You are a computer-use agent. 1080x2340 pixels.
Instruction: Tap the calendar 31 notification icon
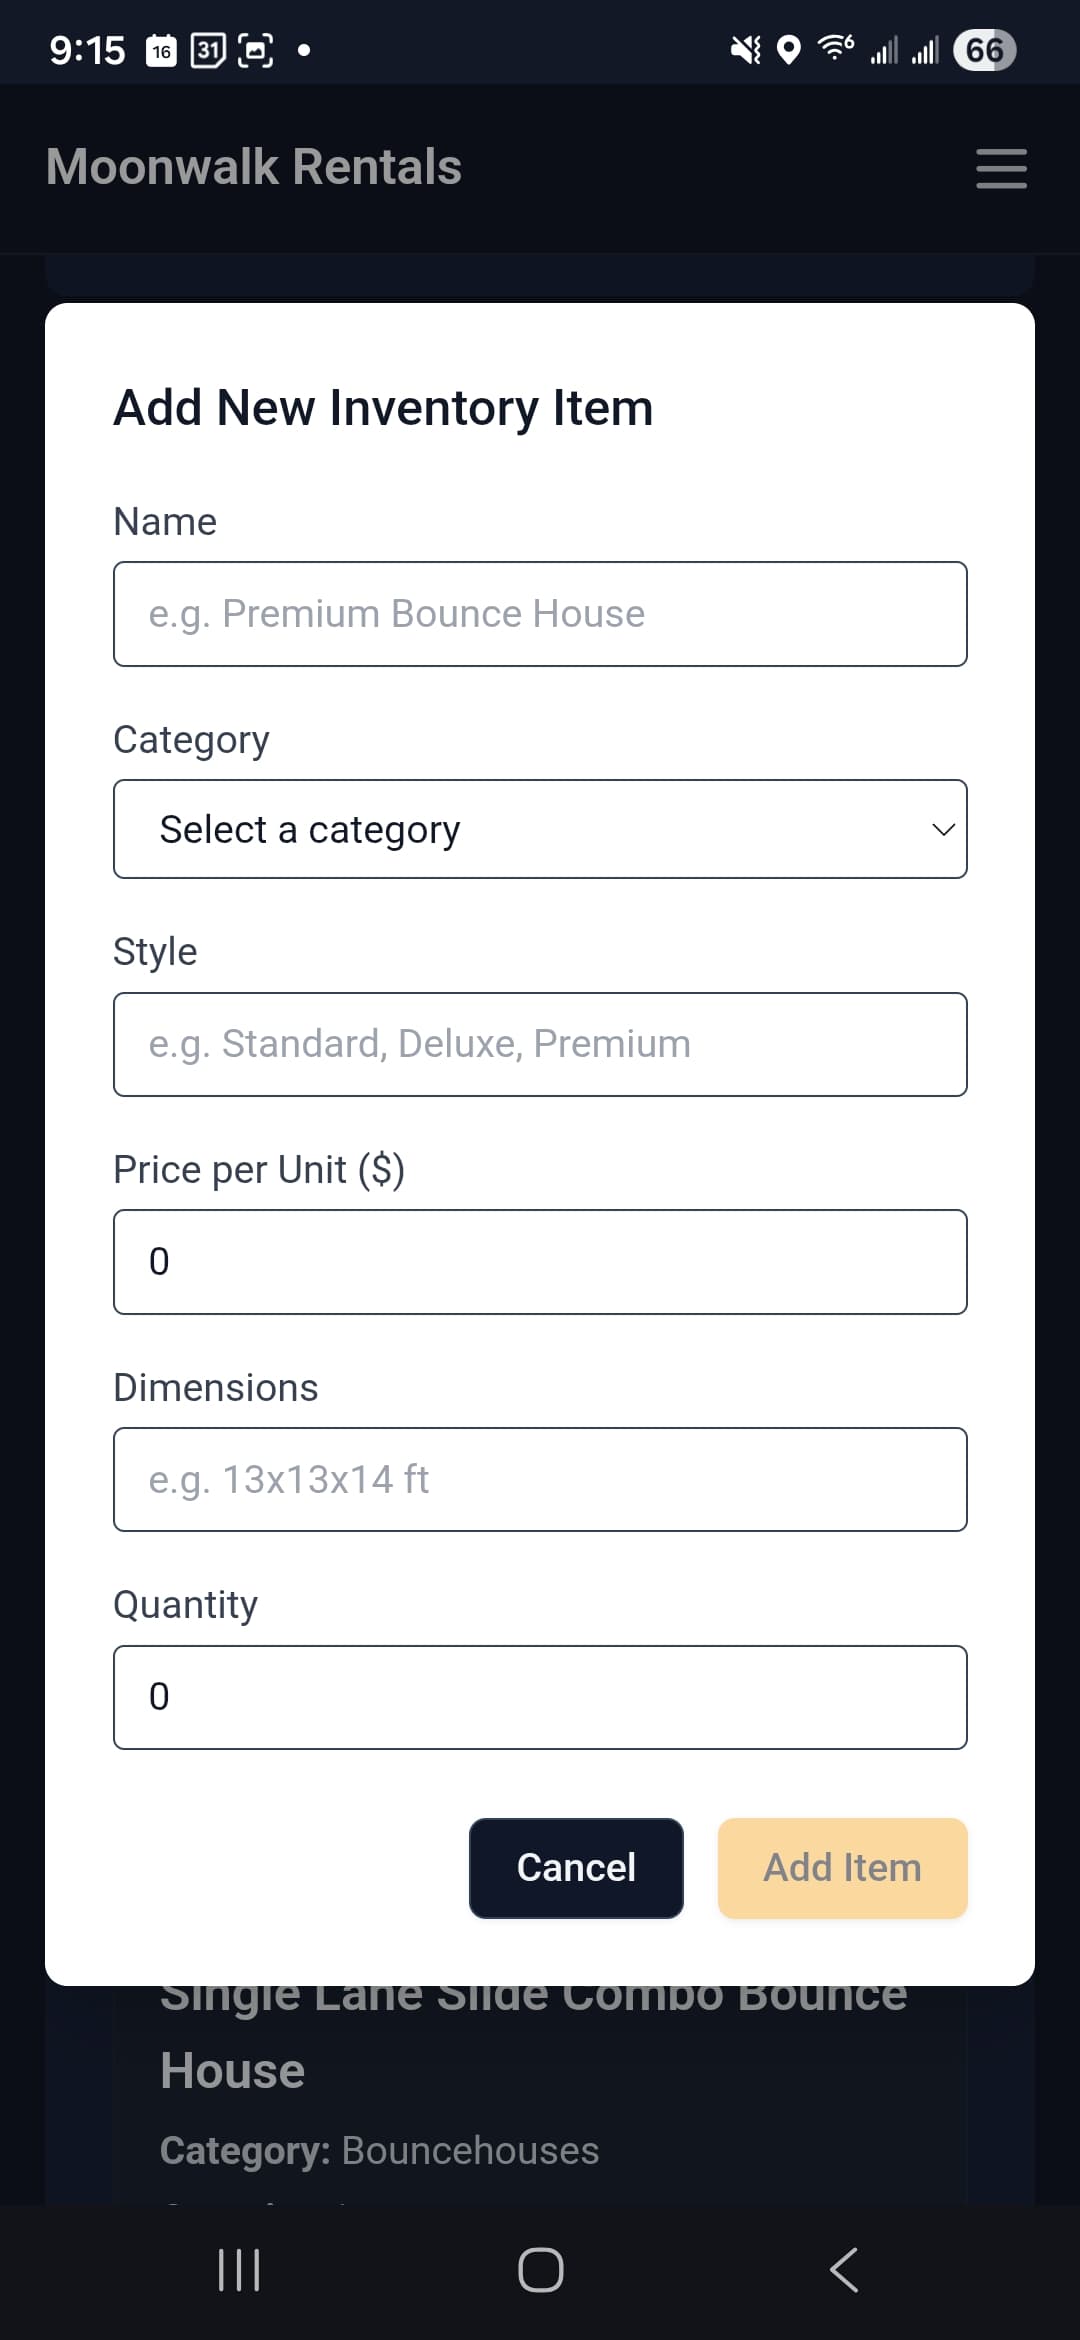(208, 49)
